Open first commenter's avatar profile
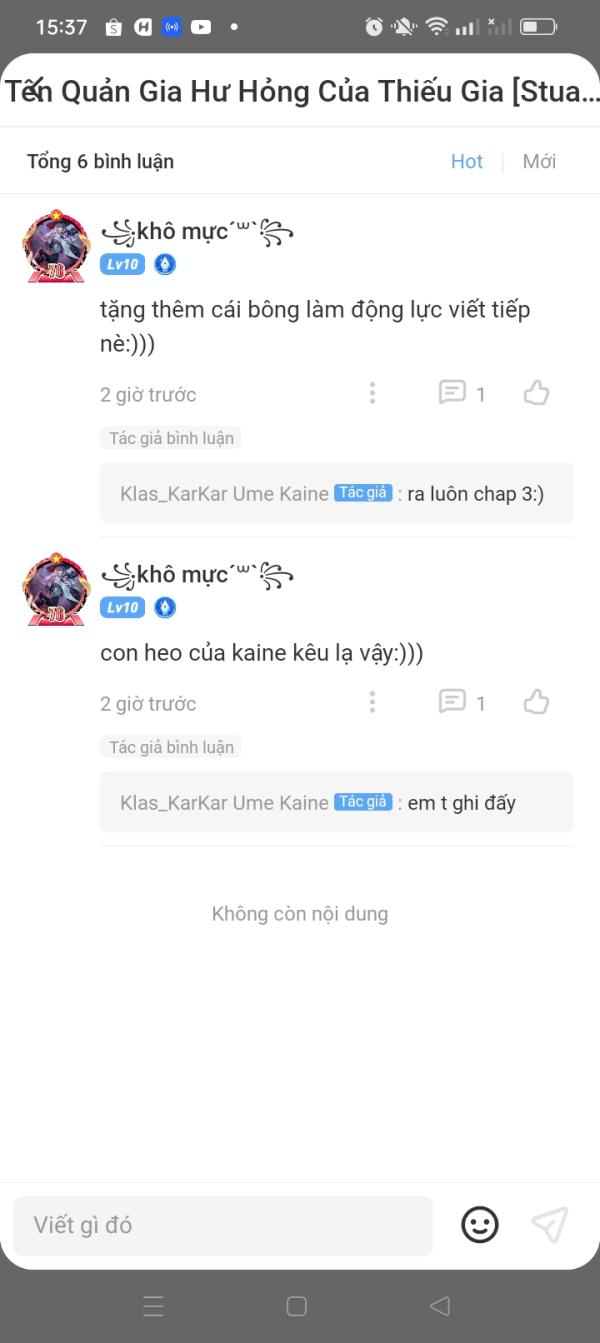600x1343 pixels. pyautogui.click(x=56, y=246)
